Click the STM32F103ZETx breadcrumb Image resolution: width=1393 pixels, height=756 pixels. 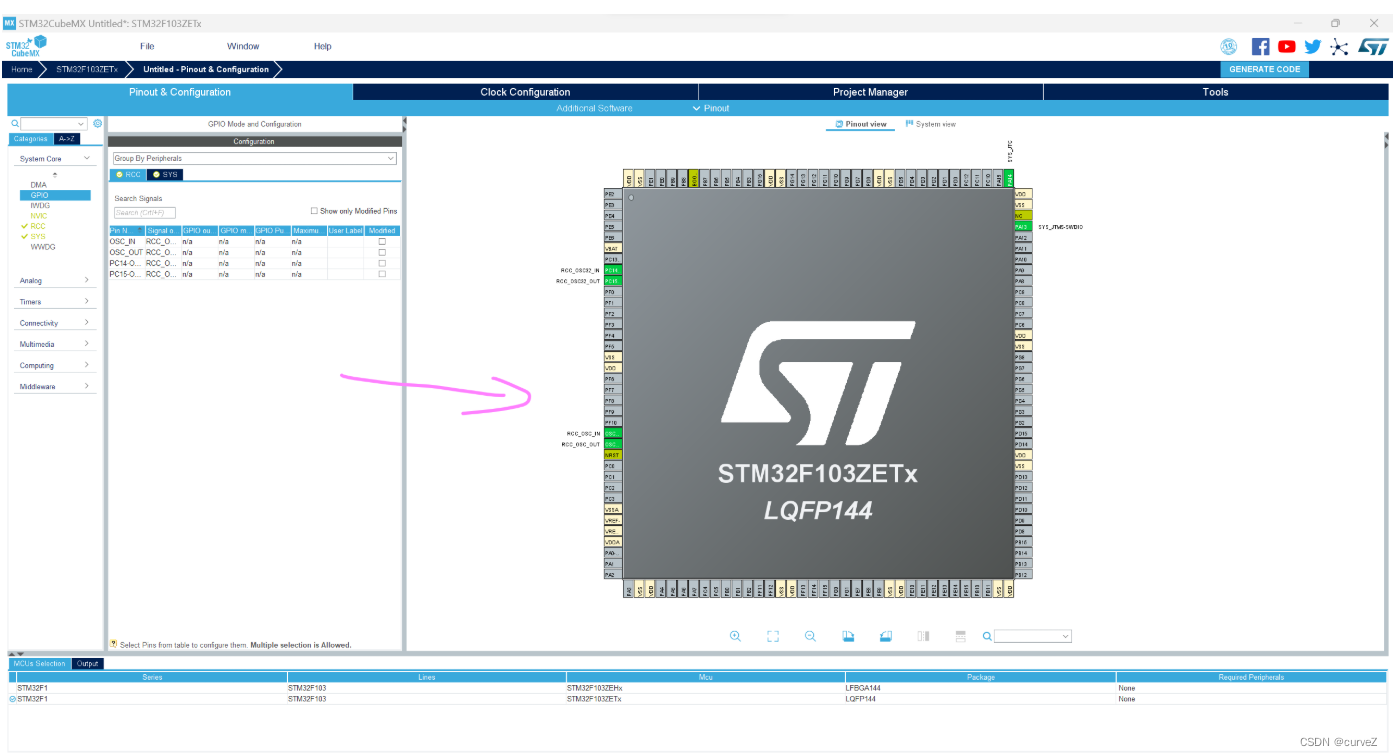click(x=87, y=69)
